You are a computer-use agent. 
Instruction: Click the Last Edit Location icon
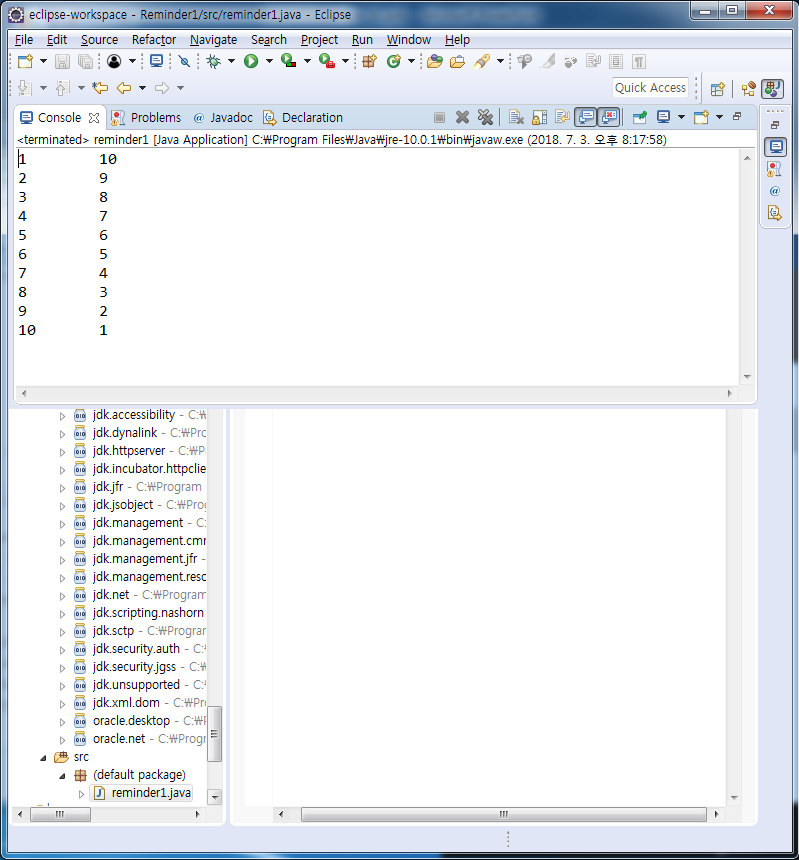pos(100,88)
